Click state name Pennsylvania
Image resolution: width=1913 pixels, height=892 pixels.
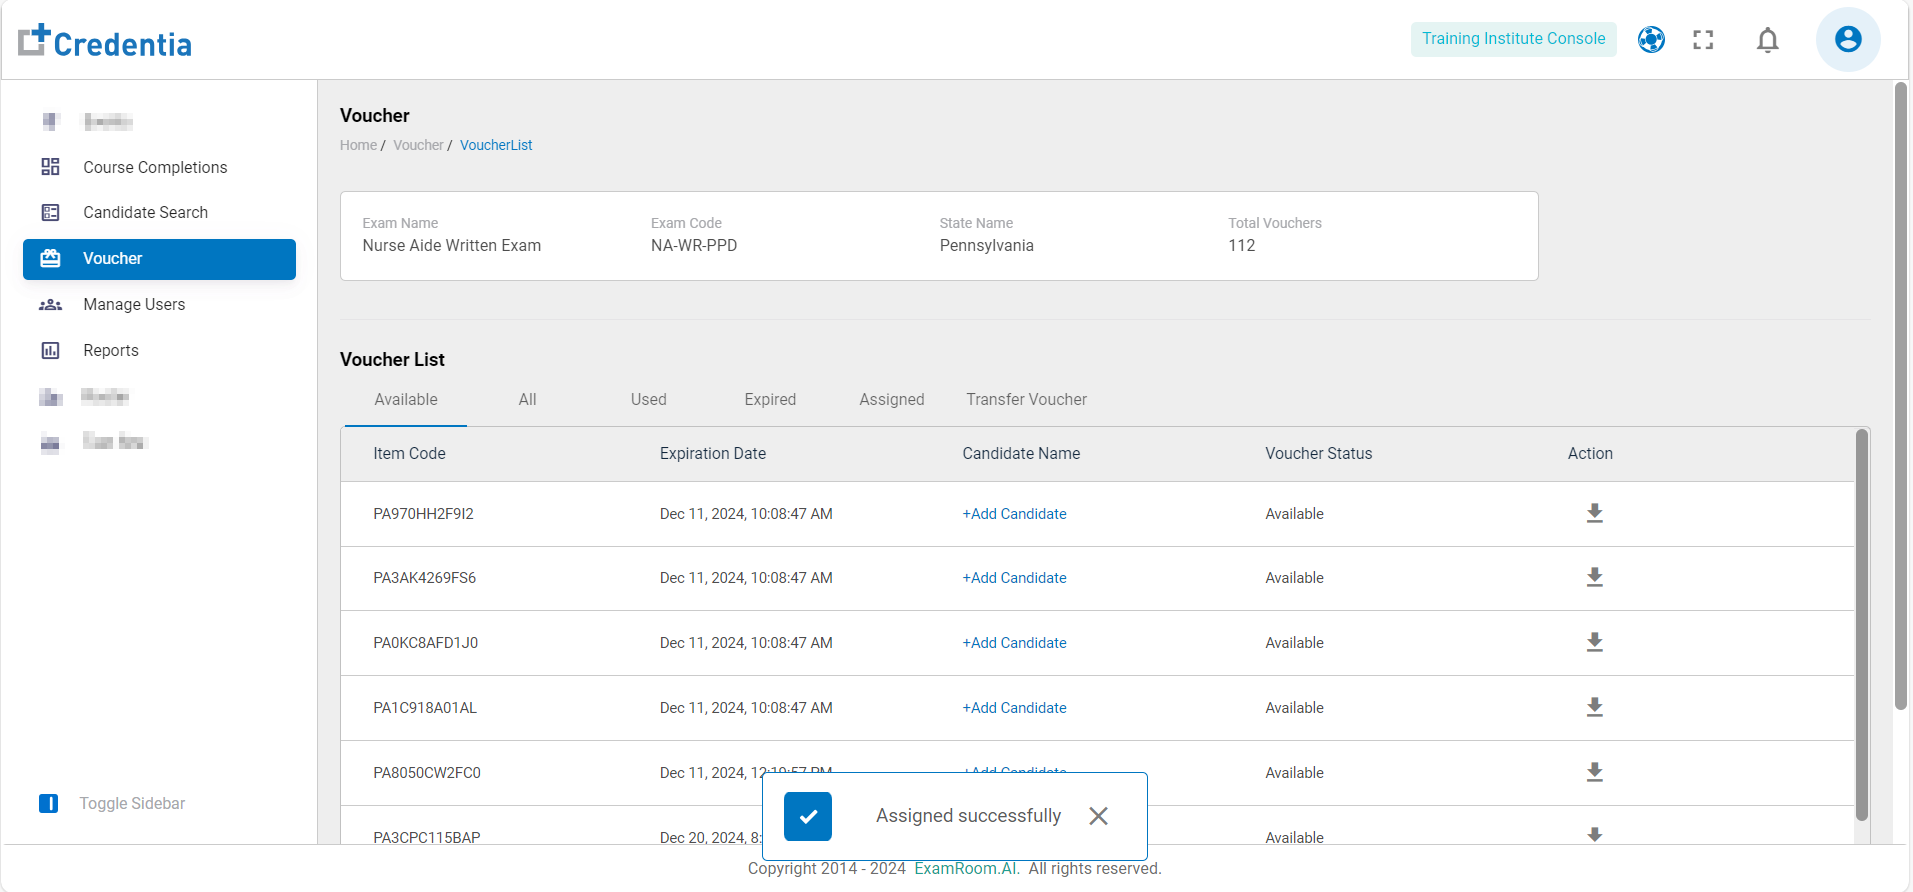pos(986,246)
